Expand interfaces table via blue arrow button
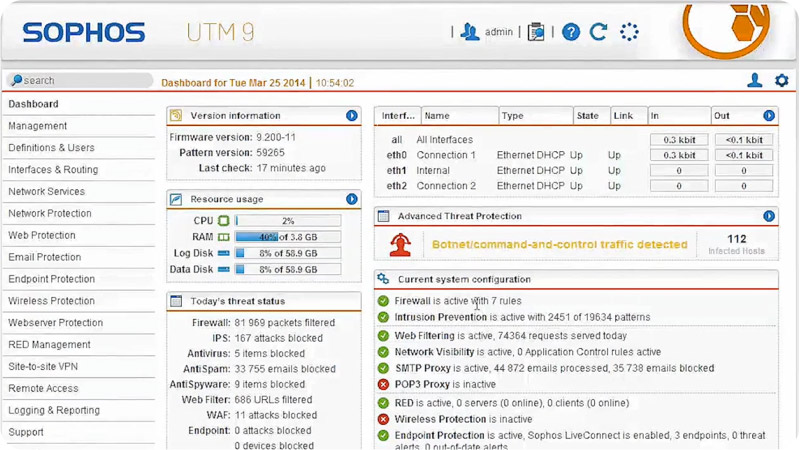The height and width of the screenshot is (450, 800). coord(769,115)
